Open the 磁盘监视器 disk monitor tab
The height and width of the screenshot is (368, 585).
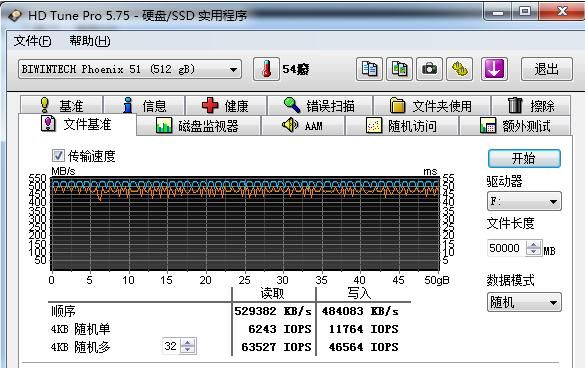pos(198,126)
